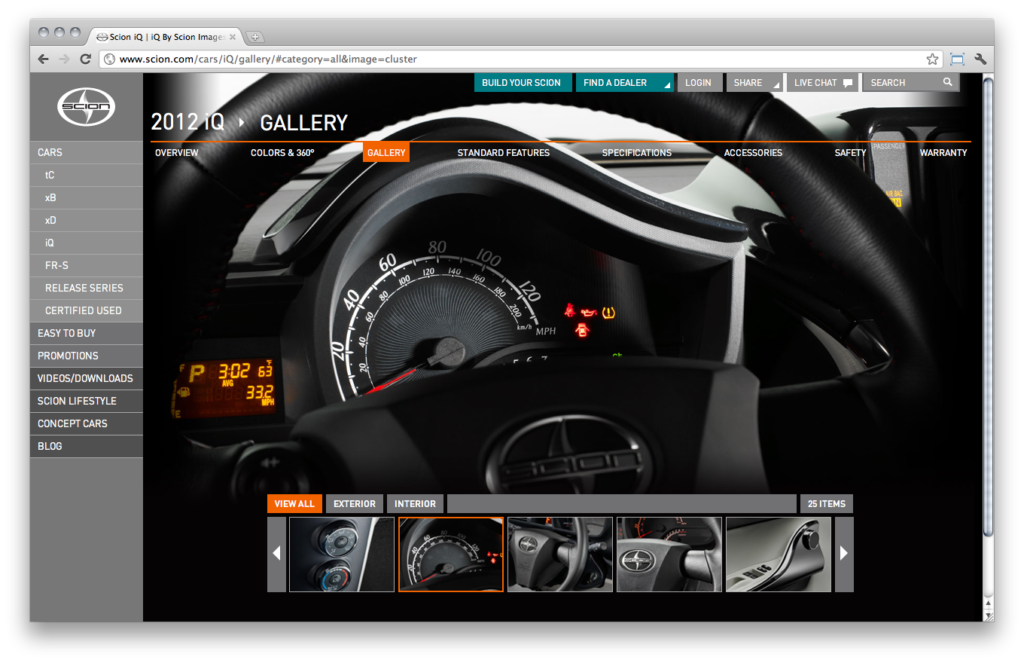Screen dimensions: 1024x663
Task: Select the tC model in the sidebar
Action: [86, 175]
